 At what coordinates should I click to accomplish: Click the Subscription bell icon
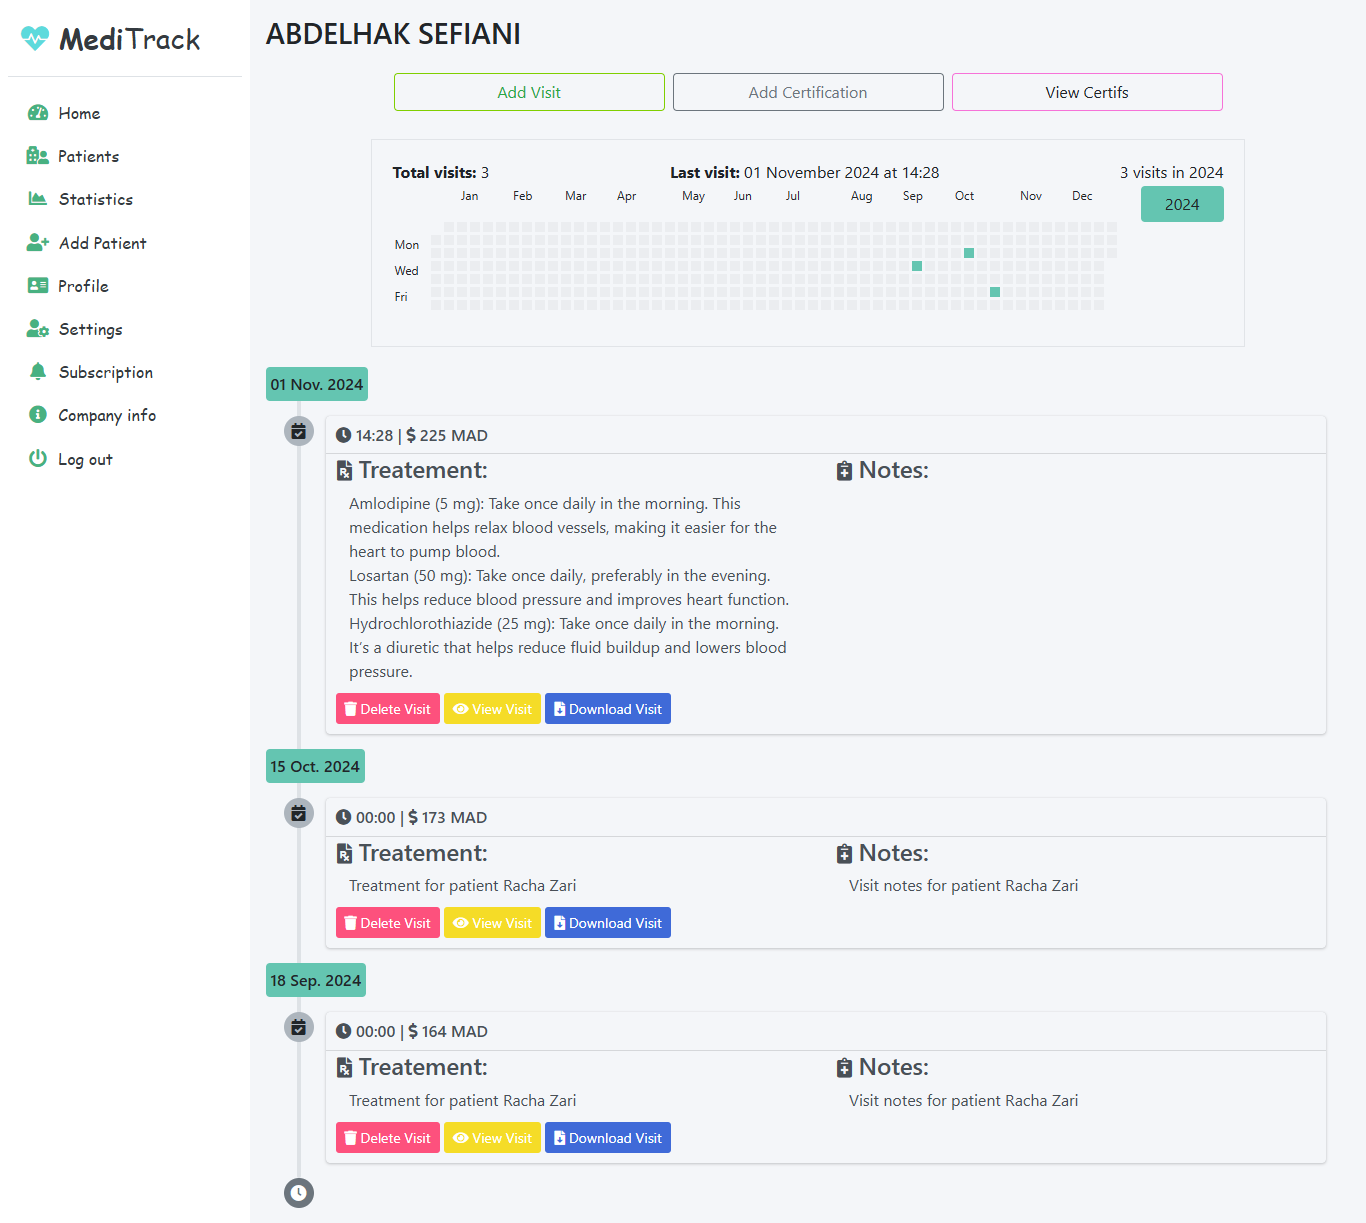38,372
